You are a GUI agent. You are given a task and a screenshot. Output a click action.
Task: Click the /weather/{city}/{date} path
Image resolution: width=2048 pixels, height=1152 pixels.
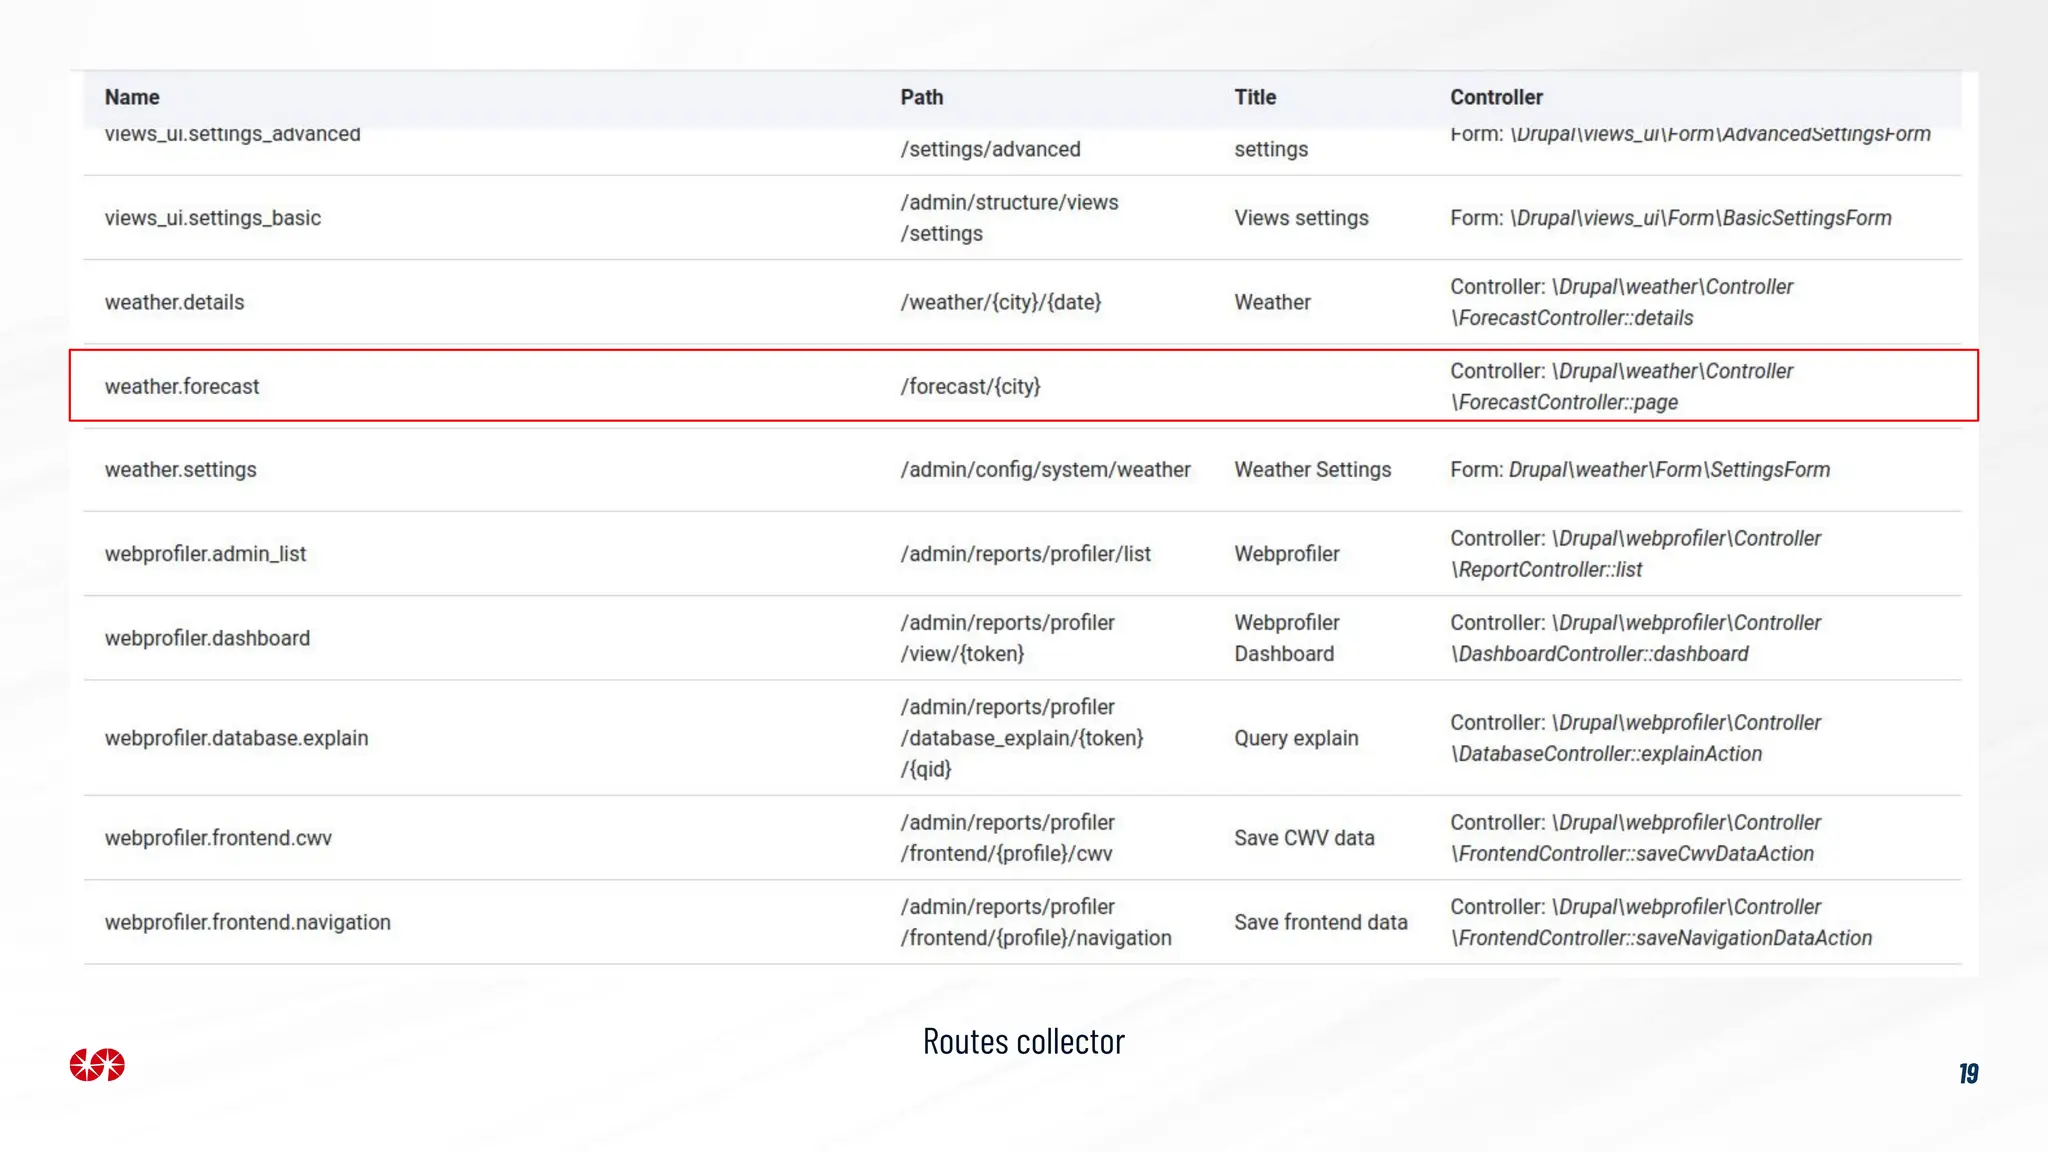pyautogui.click(x=1000, y=302)
